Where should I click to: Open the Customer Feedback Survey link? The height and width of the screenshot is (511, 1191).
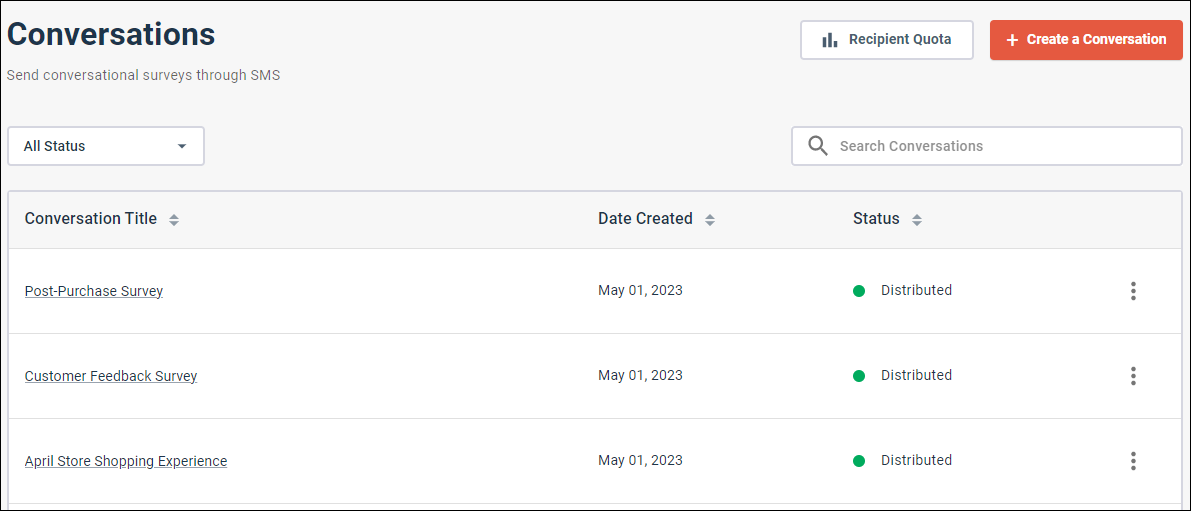111,376
